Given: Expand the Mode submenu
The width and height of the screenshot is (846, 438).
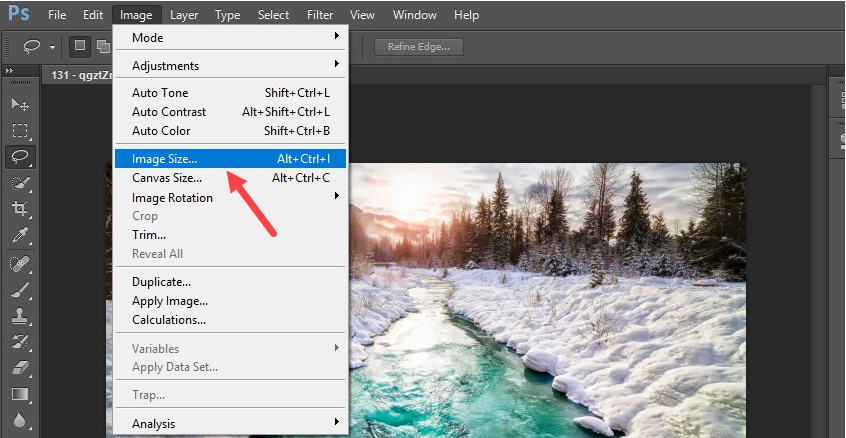Looking at the screenshot, I should click(230, 37).
